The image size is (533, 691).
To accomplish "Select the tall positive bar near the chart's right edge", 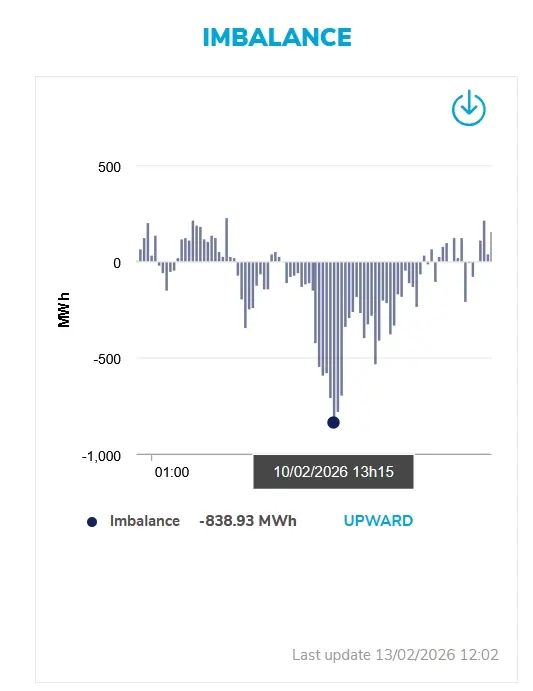I will pos(484,241).
